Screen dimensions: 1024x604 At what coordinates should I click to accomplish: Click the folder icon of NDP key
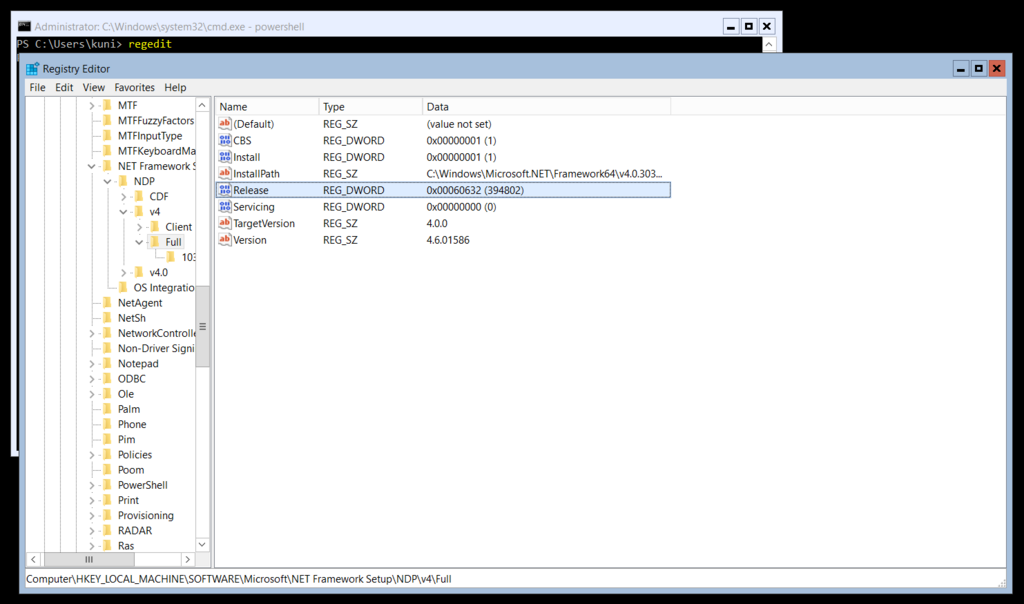click(x=123, y=181)
